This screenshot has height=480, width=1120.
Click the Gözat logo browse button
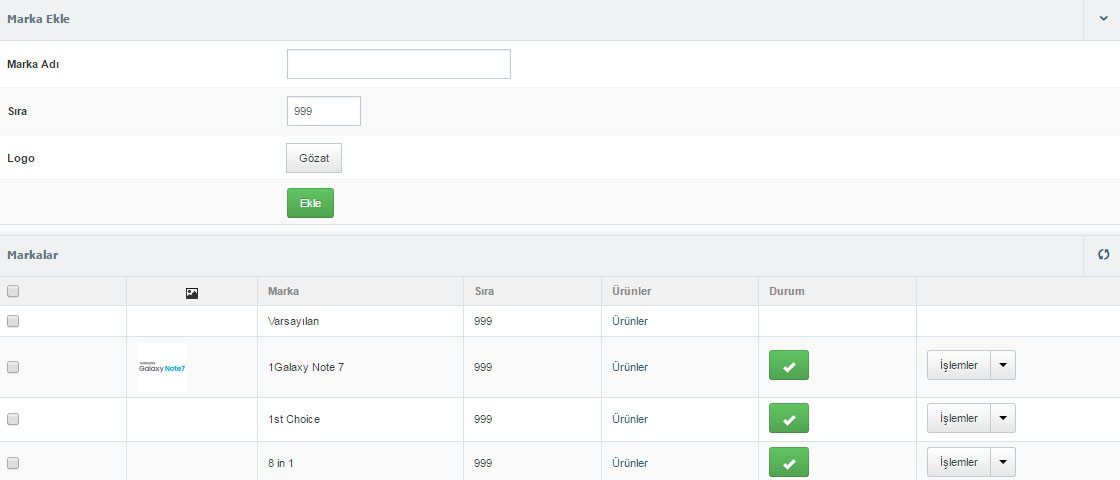tap(314, 158)
